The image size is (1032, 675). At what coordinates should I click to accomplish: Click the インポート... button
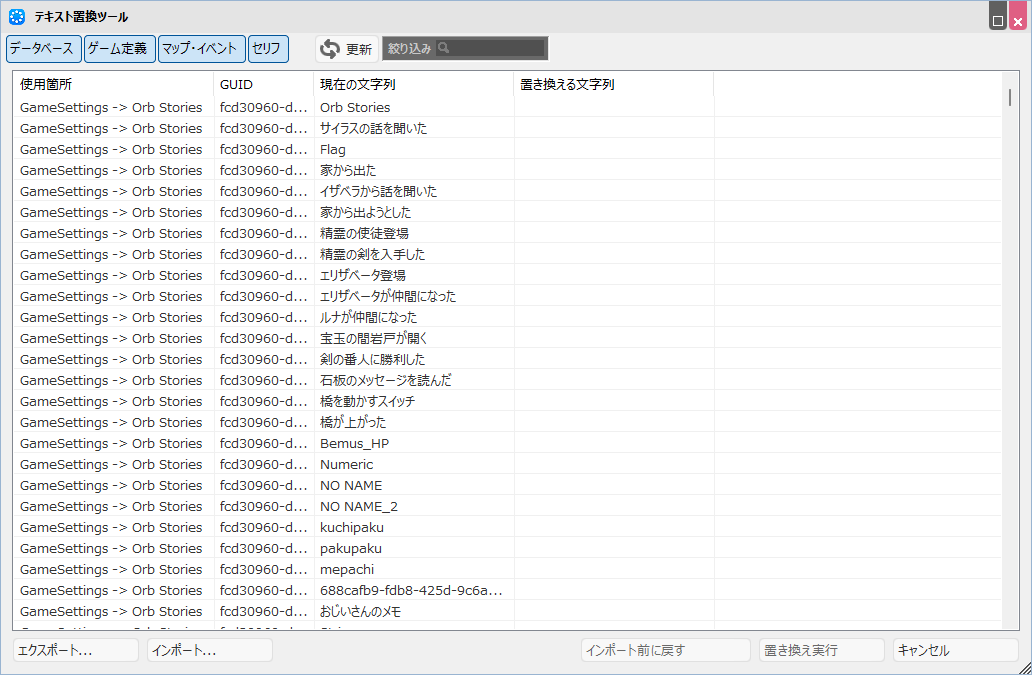pyautogui.click(x=208, y=649)
